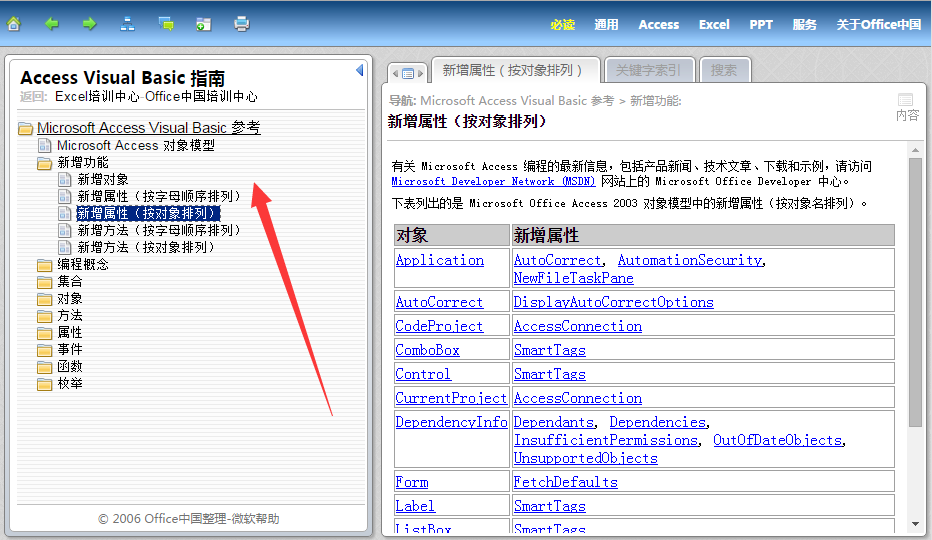This screenshot has width=932, height=540.
Task: Open Excel培训中心-Office中国培训中心 return link
Action: (x=156, y=96)
